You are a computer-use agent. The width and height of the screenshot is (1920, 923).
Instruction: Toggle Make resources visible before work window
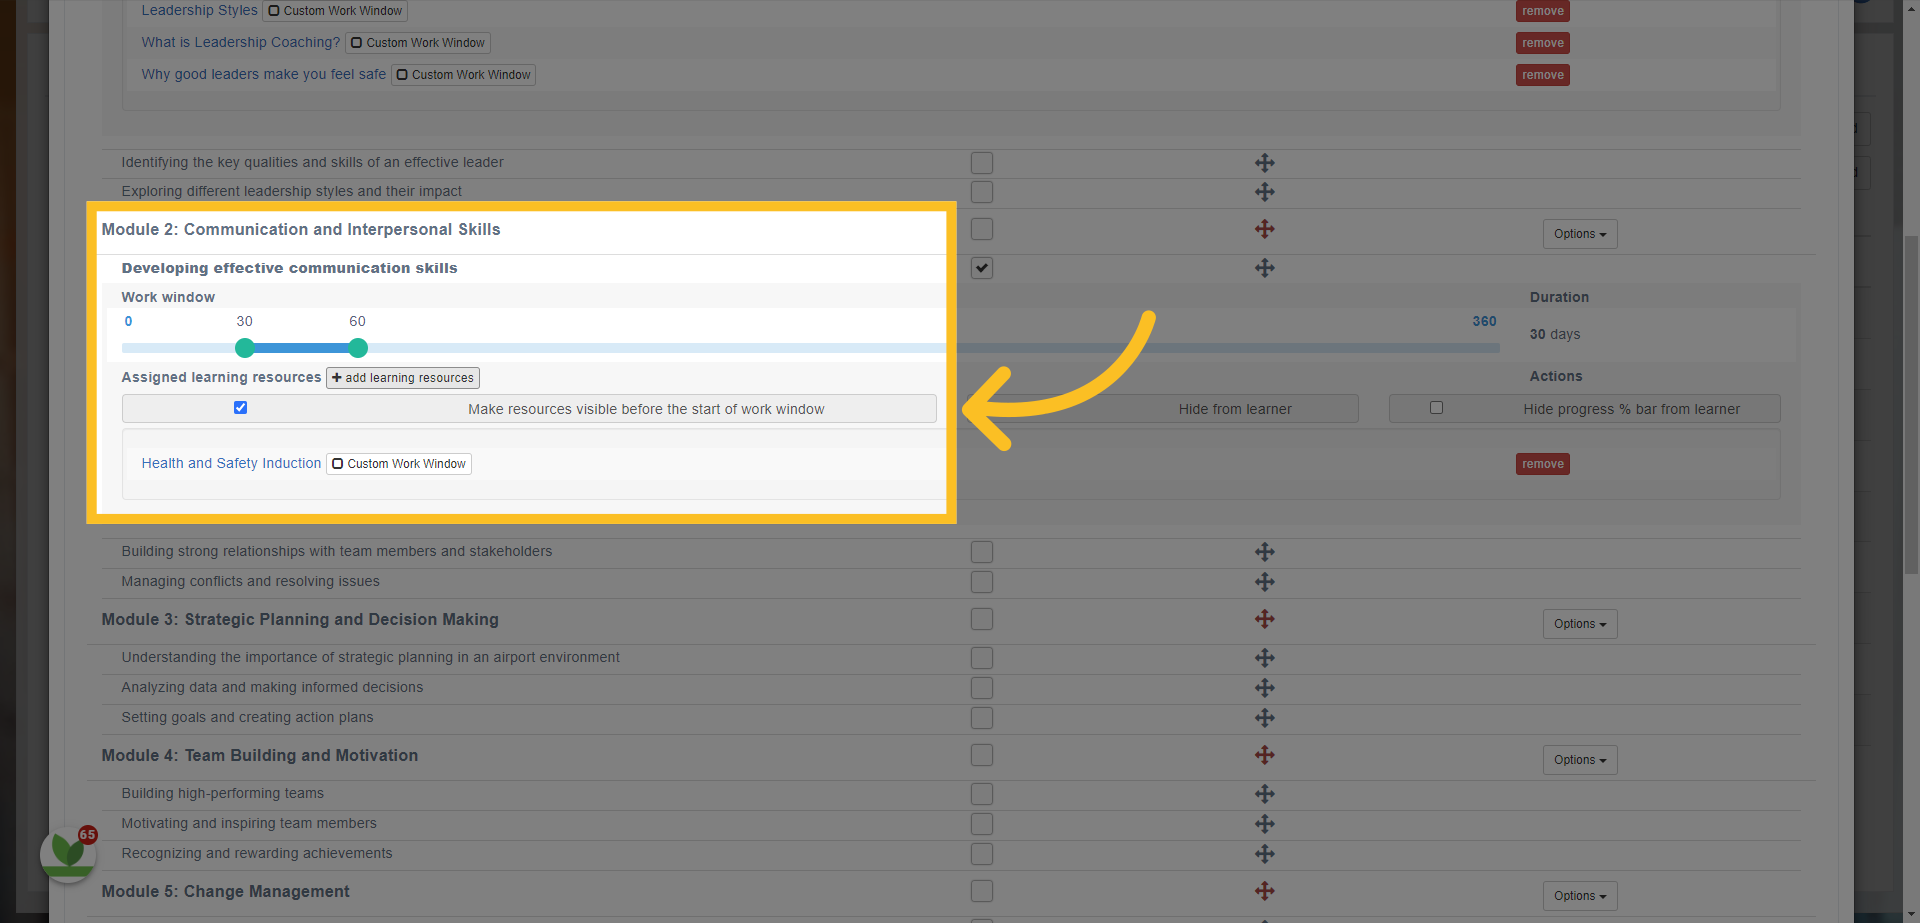(240, 408)
